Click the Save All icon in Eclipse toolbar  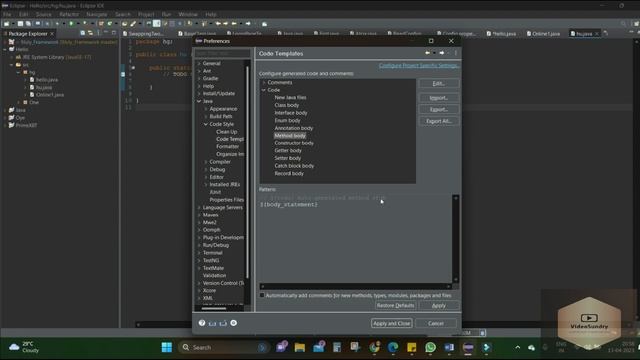(28, 24)
